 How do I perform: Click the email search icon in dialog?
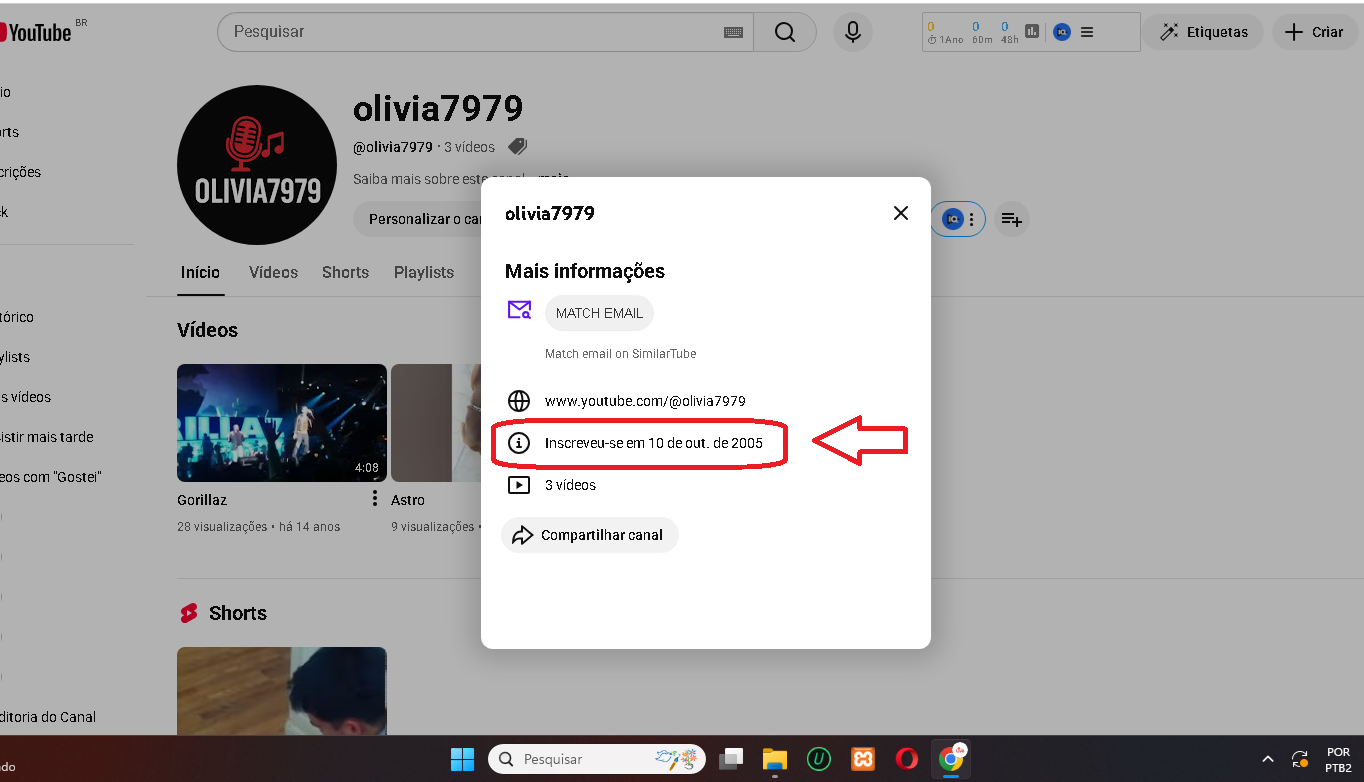[x=519, y=311]
